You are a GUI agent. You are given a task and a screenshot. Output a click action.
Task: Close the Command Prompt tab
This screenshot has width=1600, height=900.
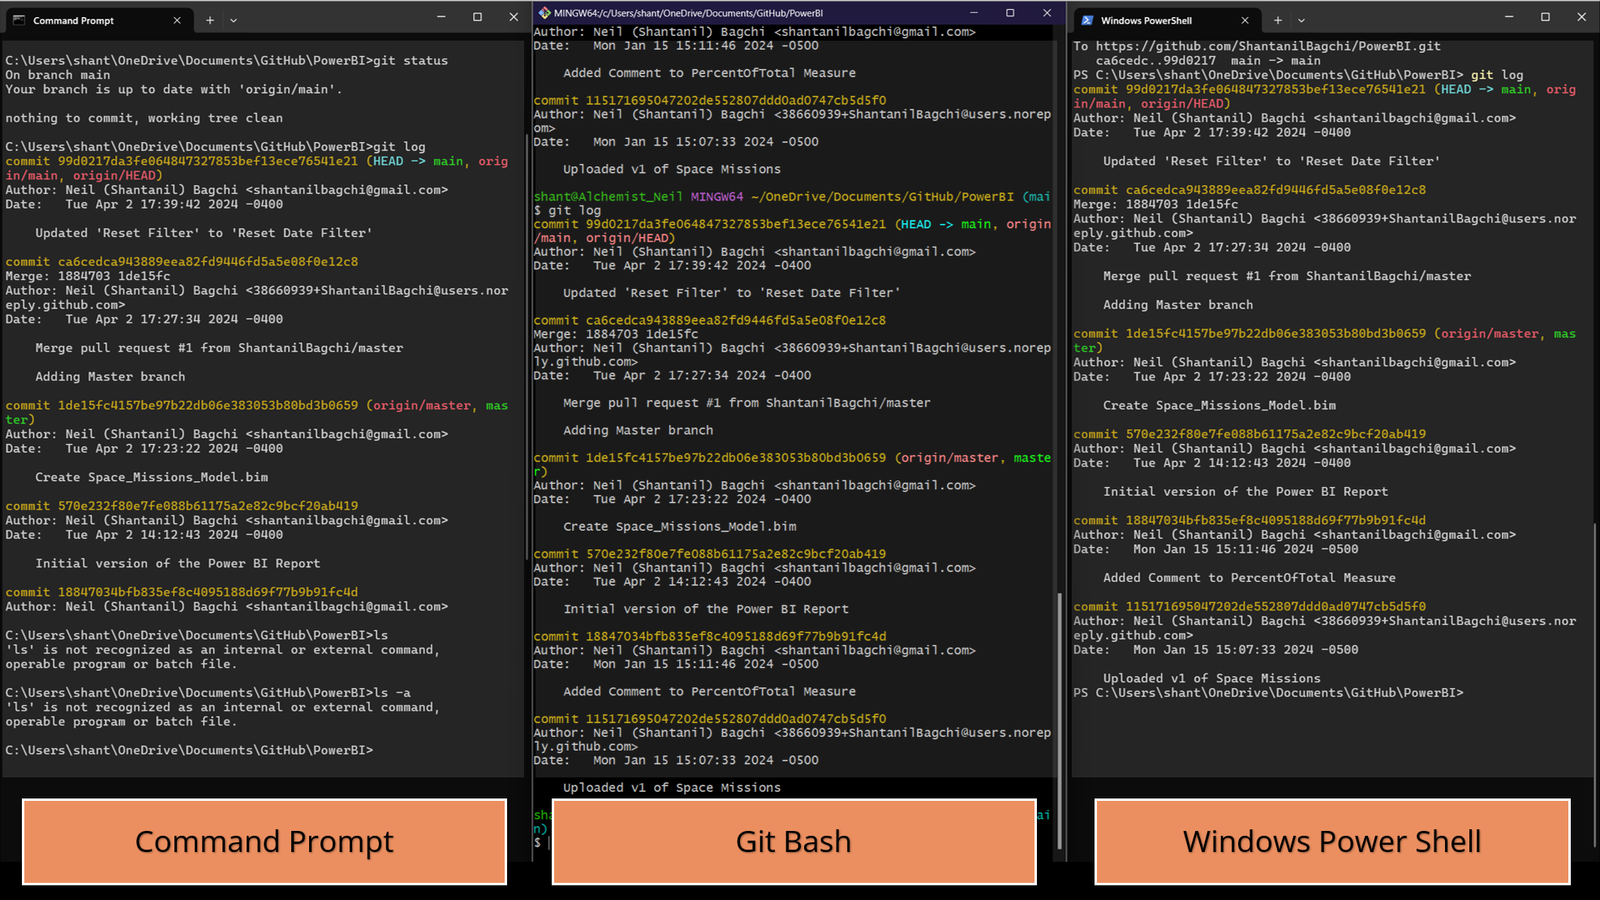tap(177, 20)
